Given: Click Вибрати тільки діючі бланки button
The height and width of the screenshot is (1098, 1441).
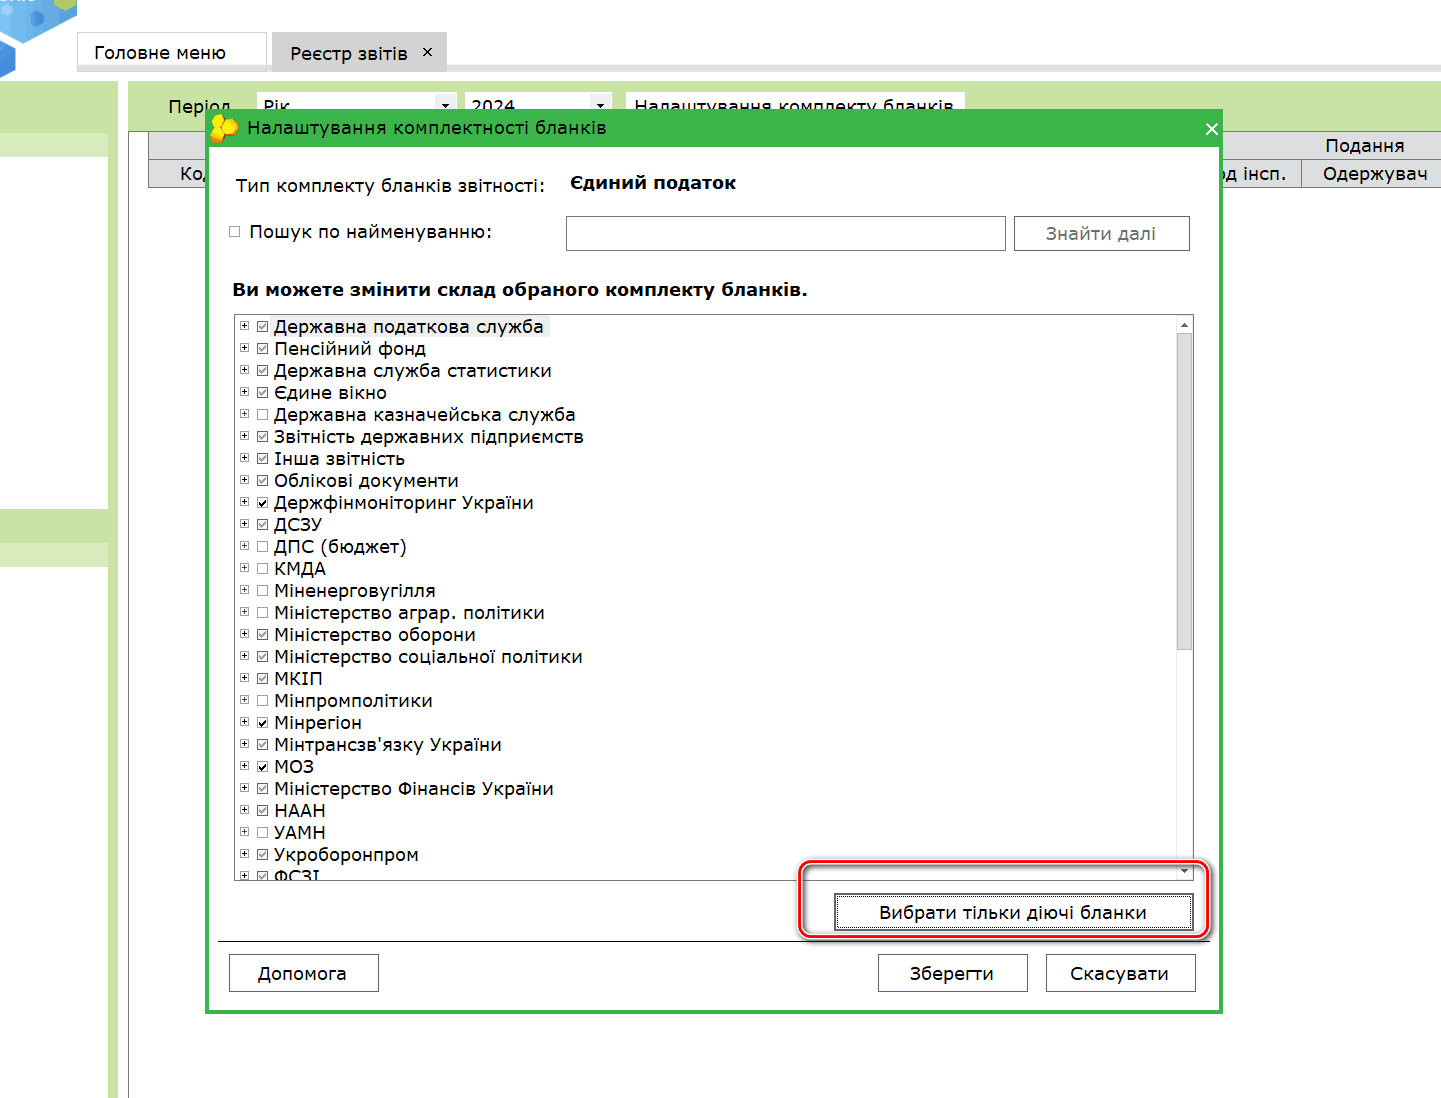Looking at the screenshot, I should (1012, 912).
